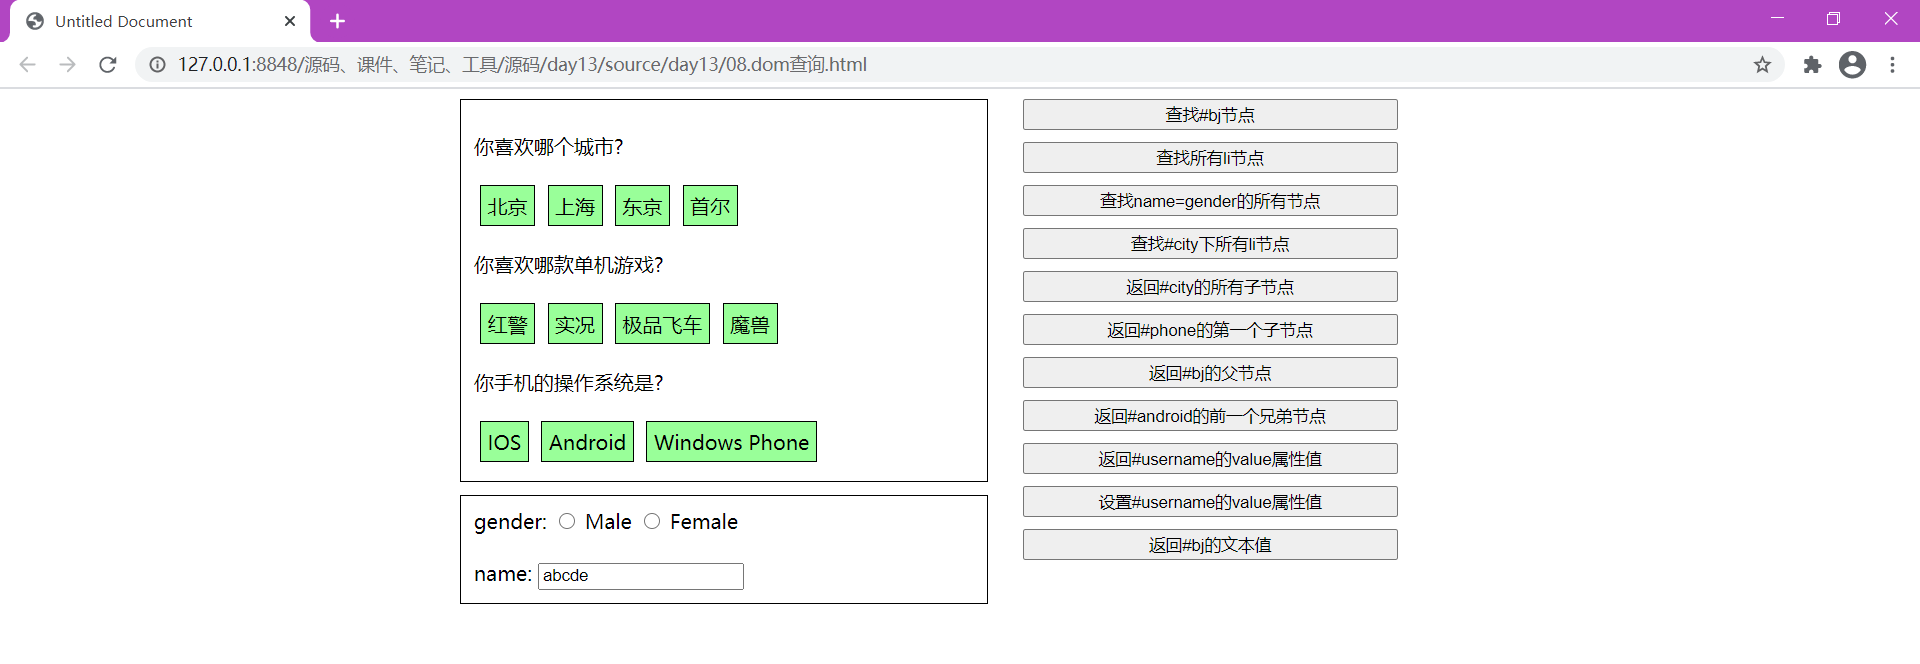Click the 返回#android的前一个兄弟节点 button
This screenshot has height=664, width=1920.
pyautogui.click(x=1210, y=416)
